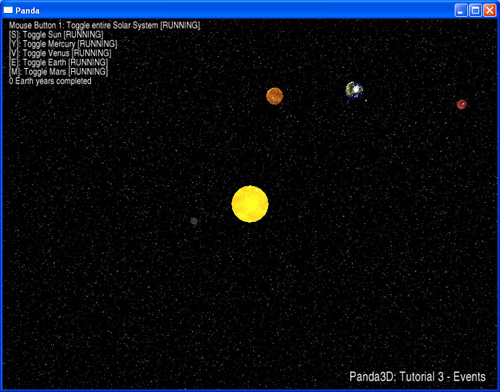Screen dimensions: 500x392
Task: Click the Panda window title bar icon
Action: pos(8,10)
